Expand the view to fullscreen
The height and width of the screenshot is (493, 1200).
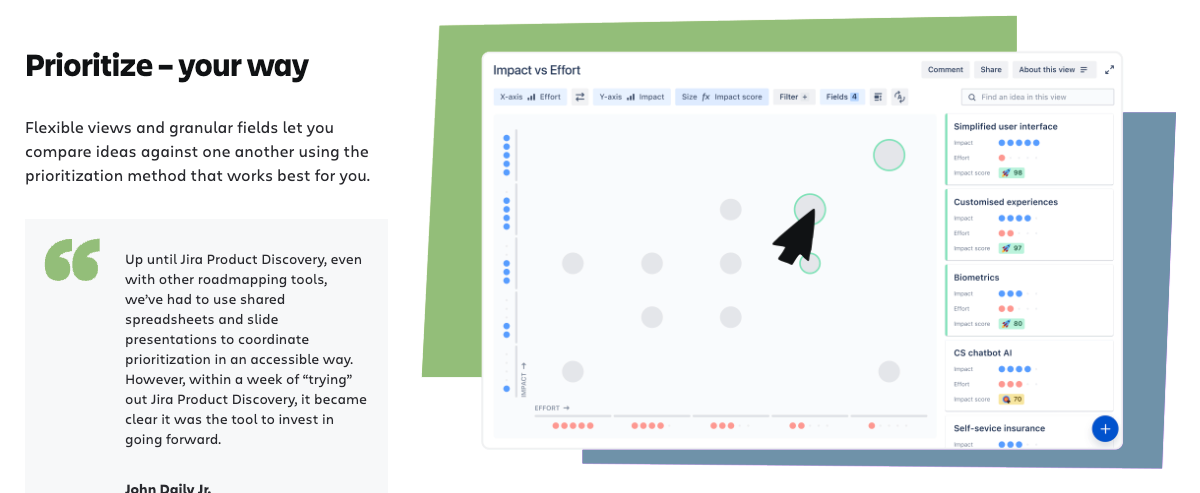[x=1110, y=70]
